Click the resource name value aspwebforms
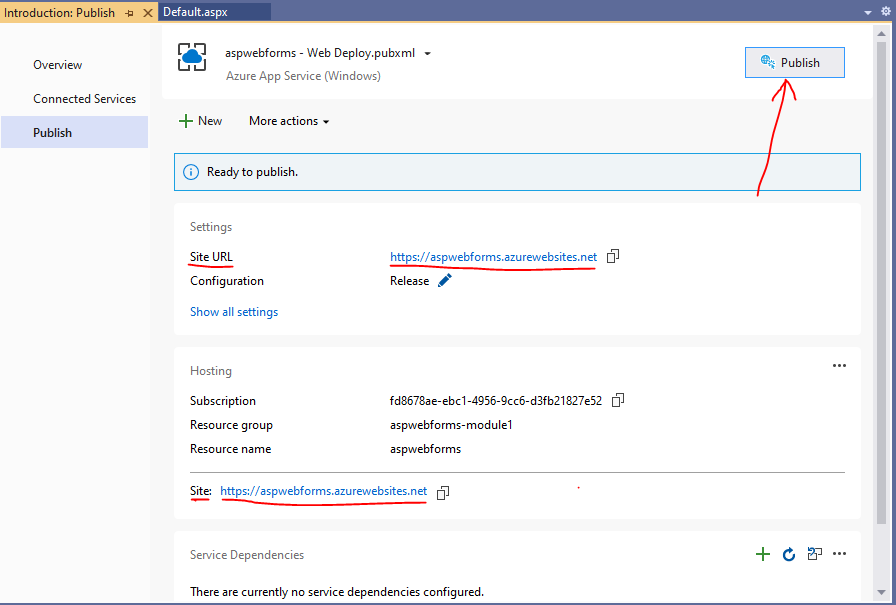Screen dimensions: 896x605 [425, 449]
